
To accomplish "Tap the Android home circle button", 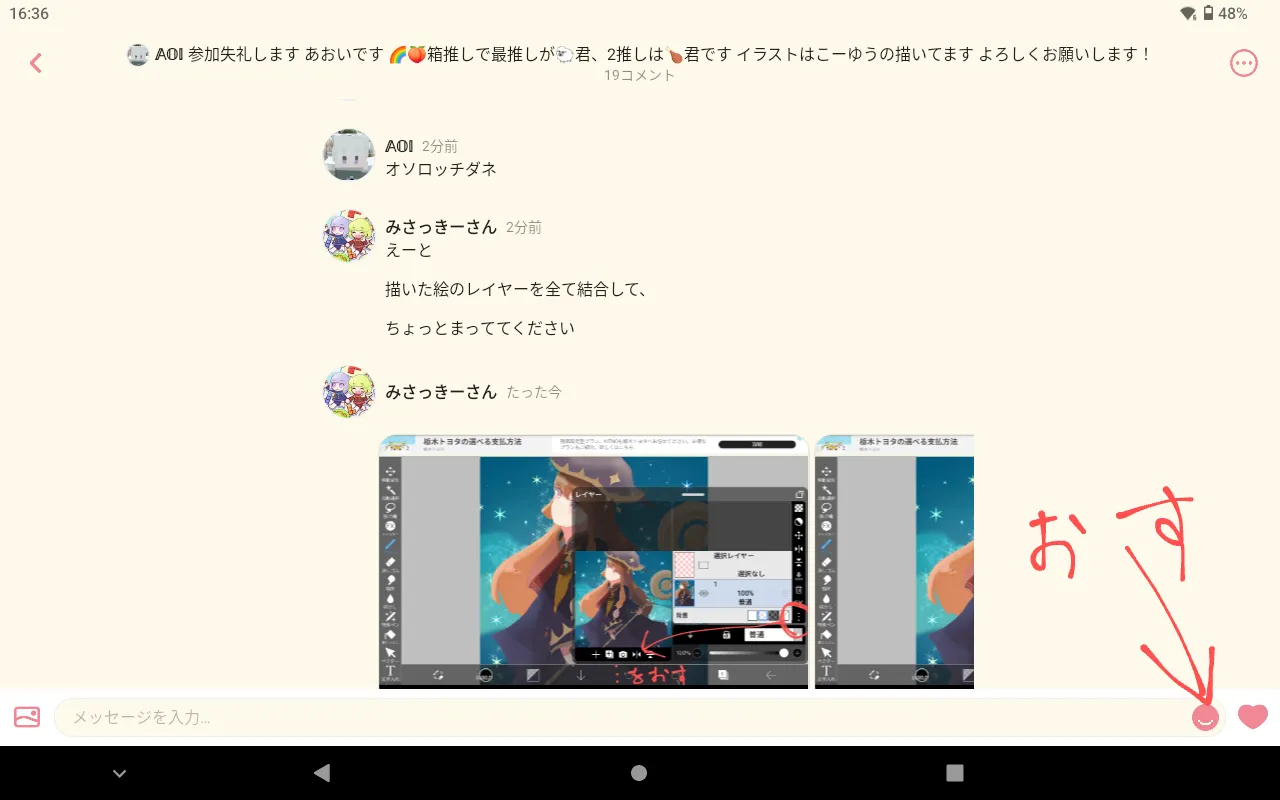I will point(639,772).
